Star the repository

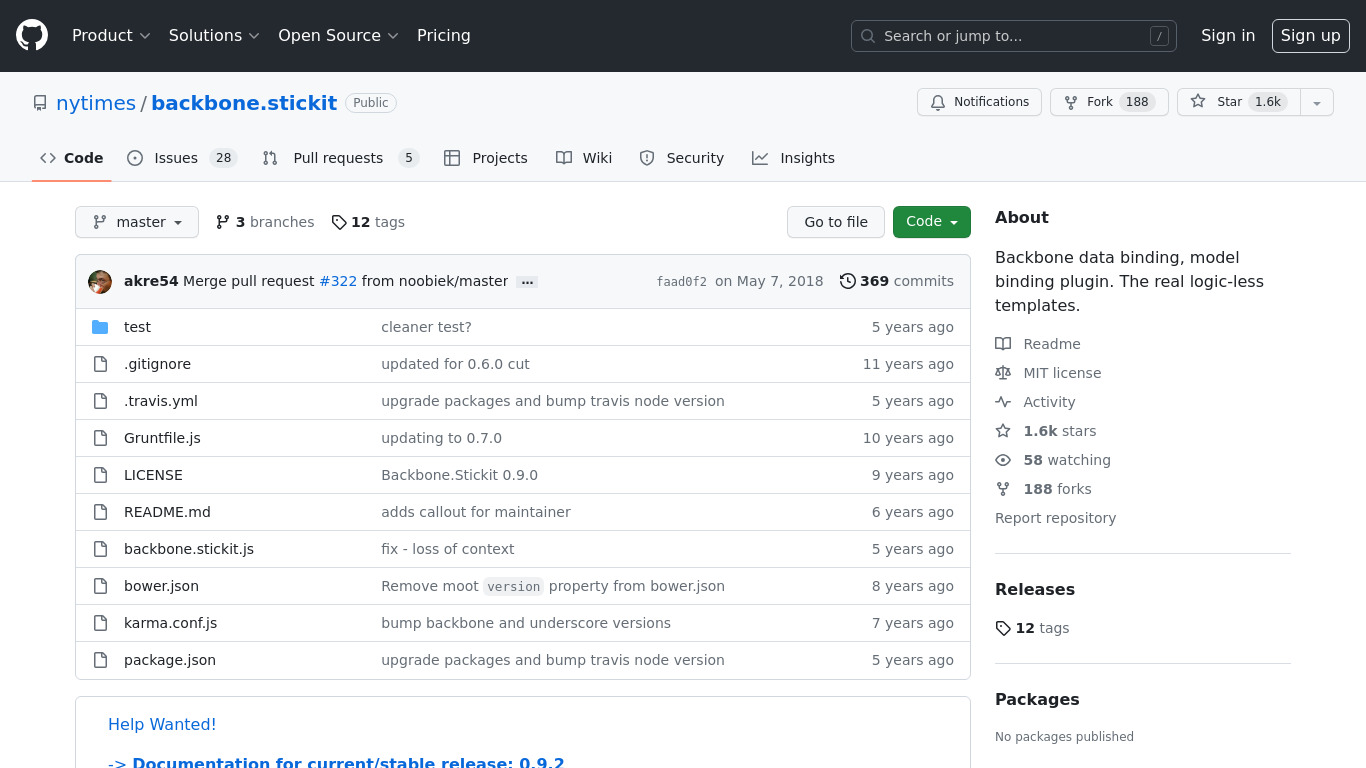[x=1238, y=102]
